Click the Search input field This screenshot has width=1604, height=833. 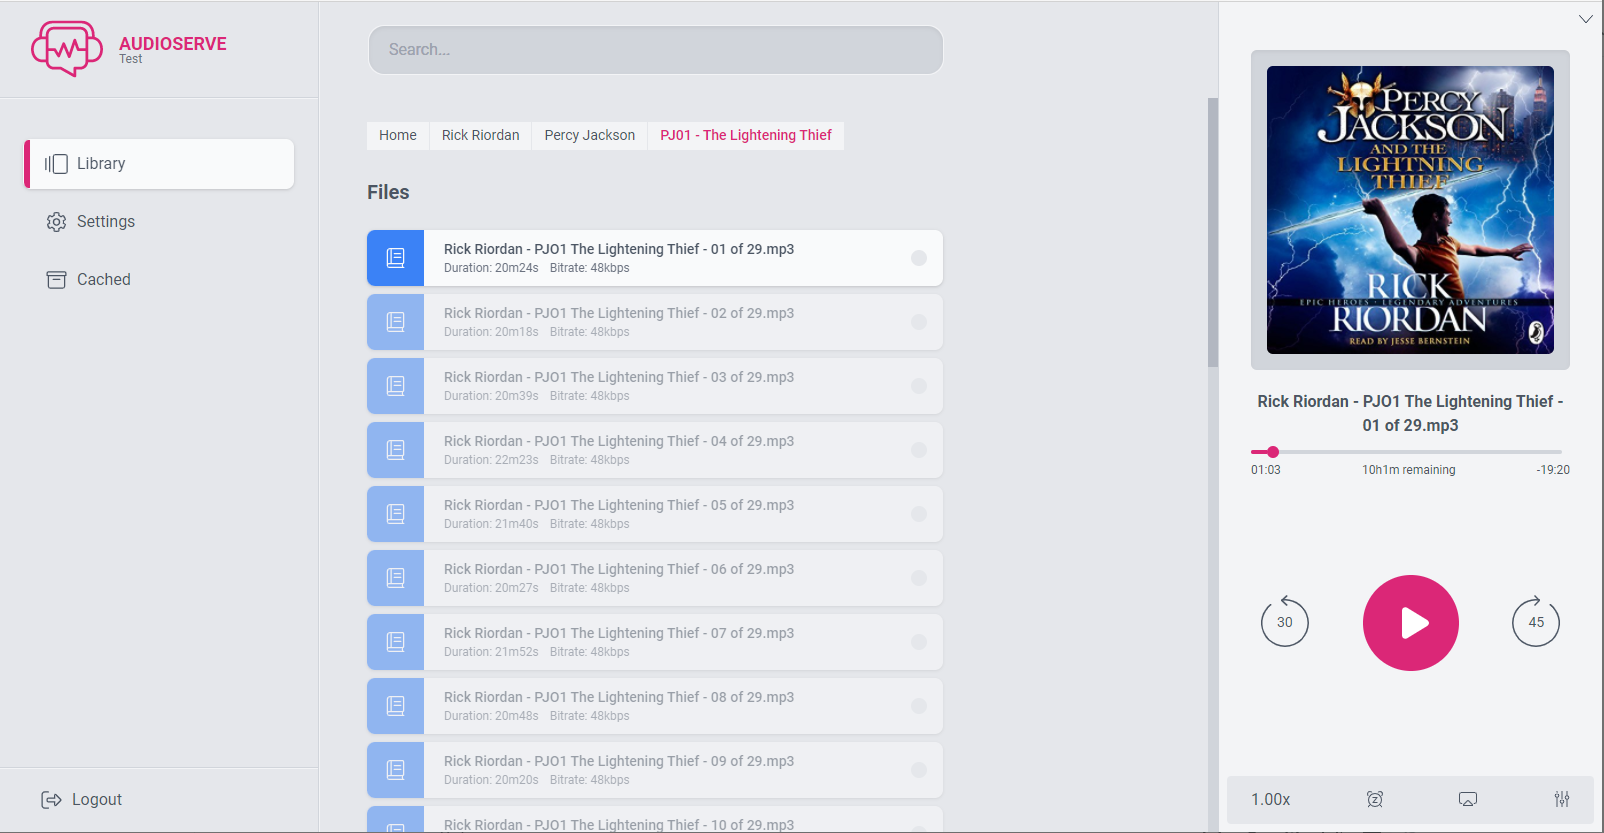(x=656, y=50)
